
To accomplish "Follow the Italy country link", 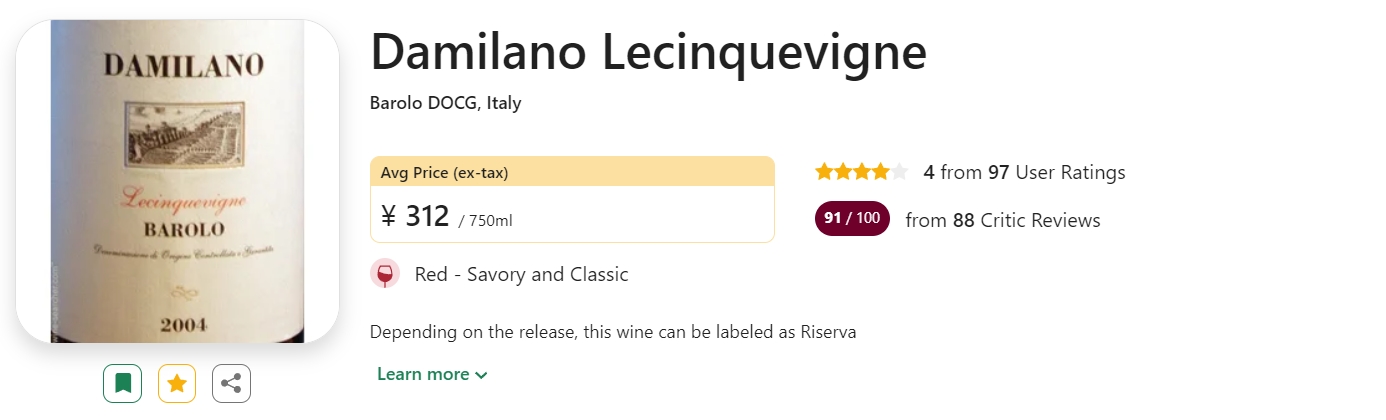I will tap(504, 103).
